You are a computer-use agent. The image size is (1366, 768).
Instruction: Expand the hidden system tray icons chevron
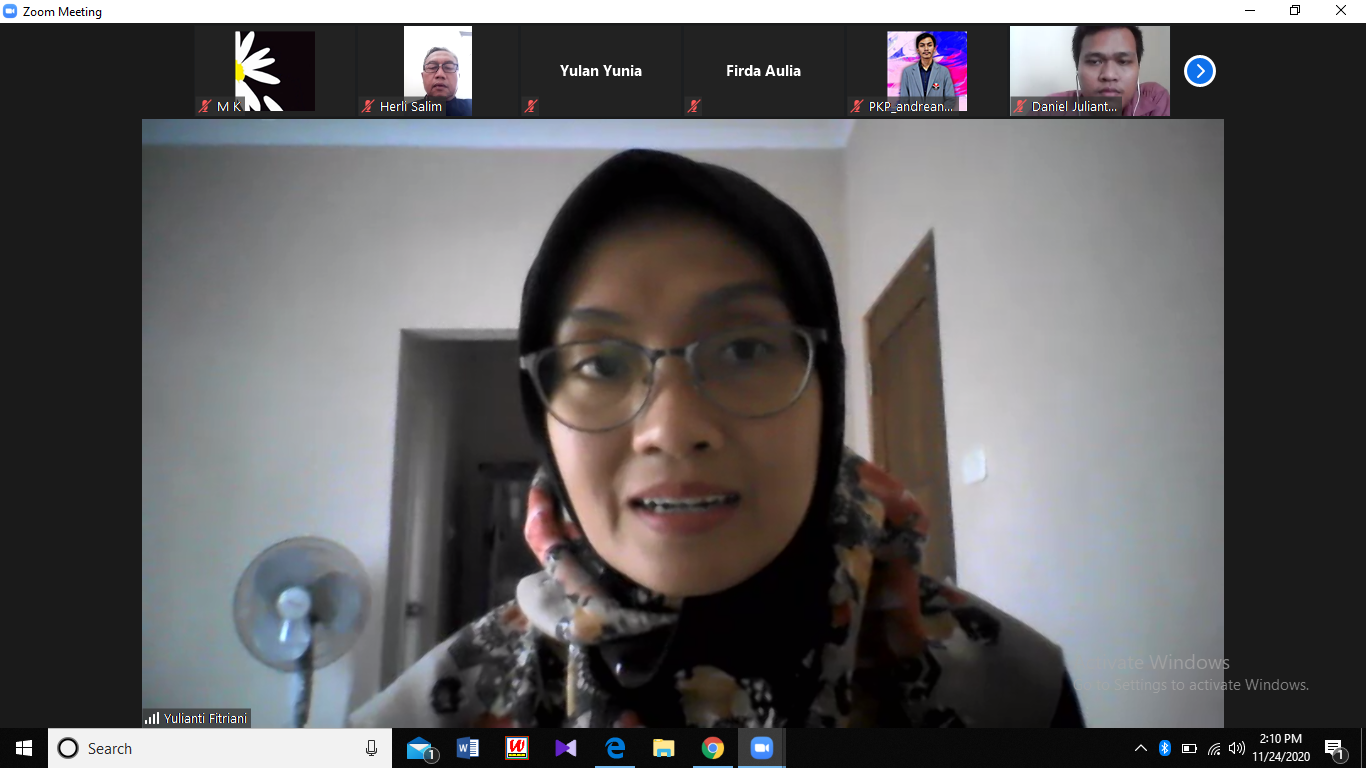[1140, 748]
